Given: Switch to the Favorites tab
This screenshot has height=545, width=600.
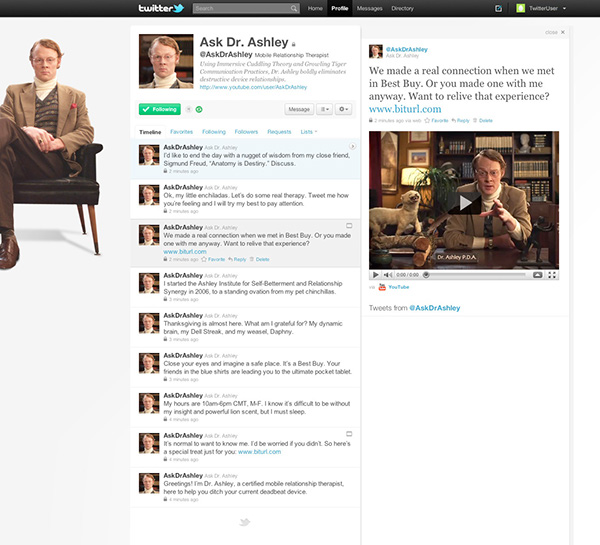Looking at the screenshot, I should pyautogui.click(x=181, y=132).
